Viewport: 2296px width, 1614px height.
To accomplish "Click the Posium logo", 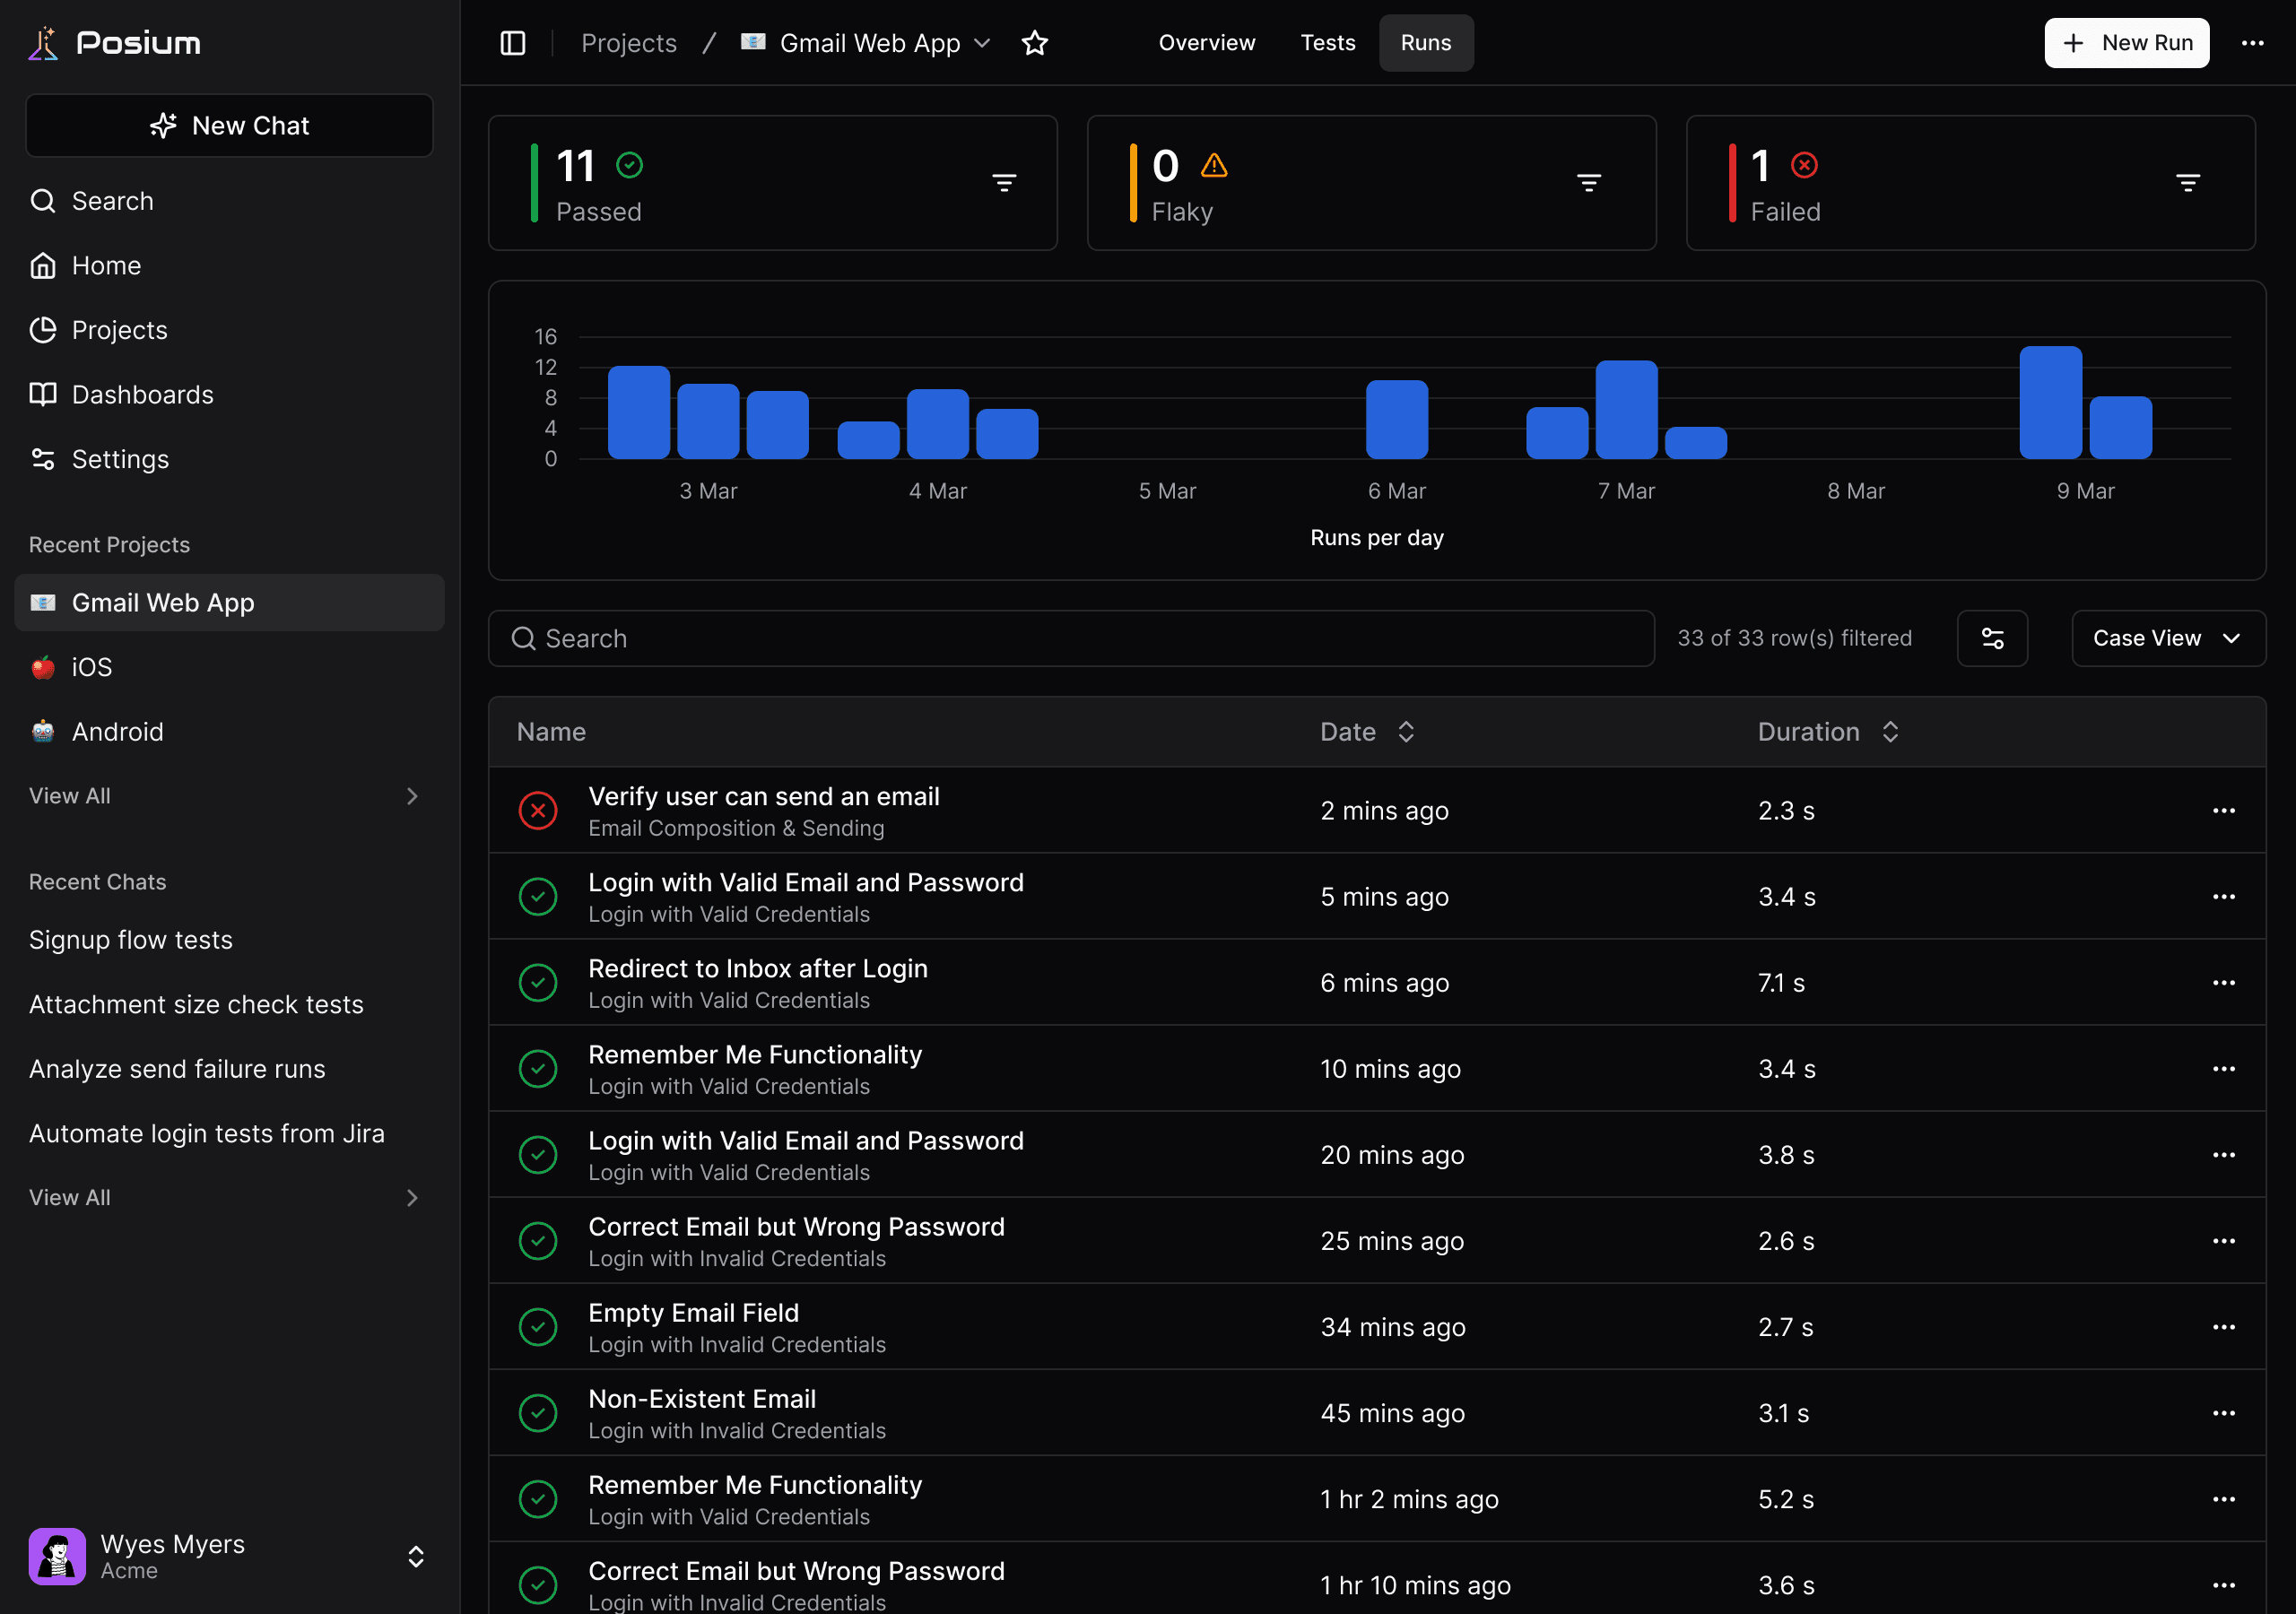I will (x=114, y=43).
